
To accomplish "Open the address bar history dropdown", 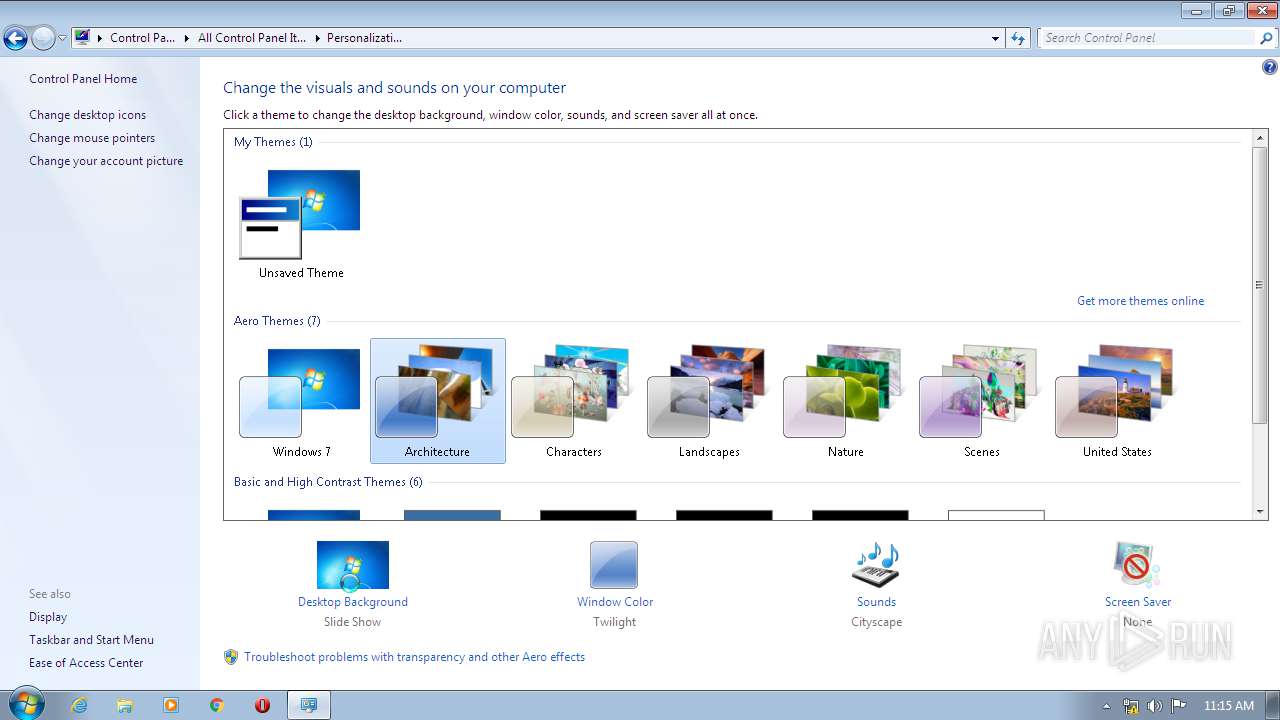I will point(995,38).
